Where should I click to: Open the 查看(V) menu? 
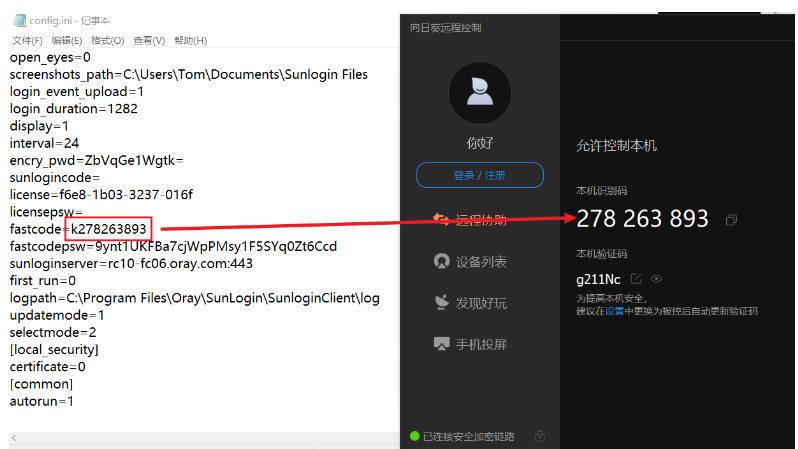149,40
